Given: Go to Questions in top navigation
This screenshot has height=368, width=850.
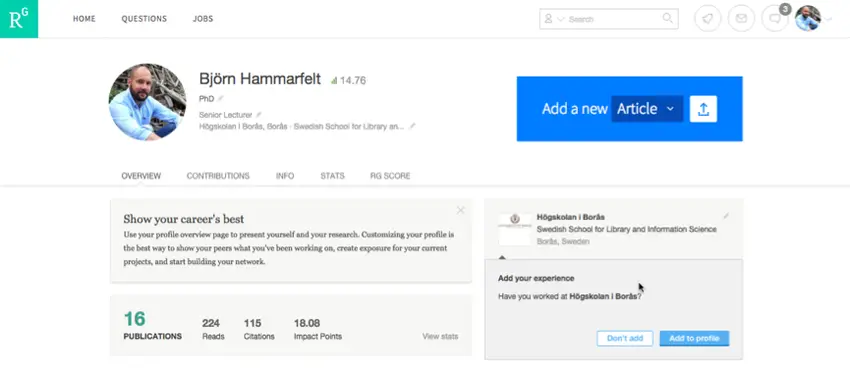Looking at the screenshot, I should pyautogui.click(x=144, y=19).
